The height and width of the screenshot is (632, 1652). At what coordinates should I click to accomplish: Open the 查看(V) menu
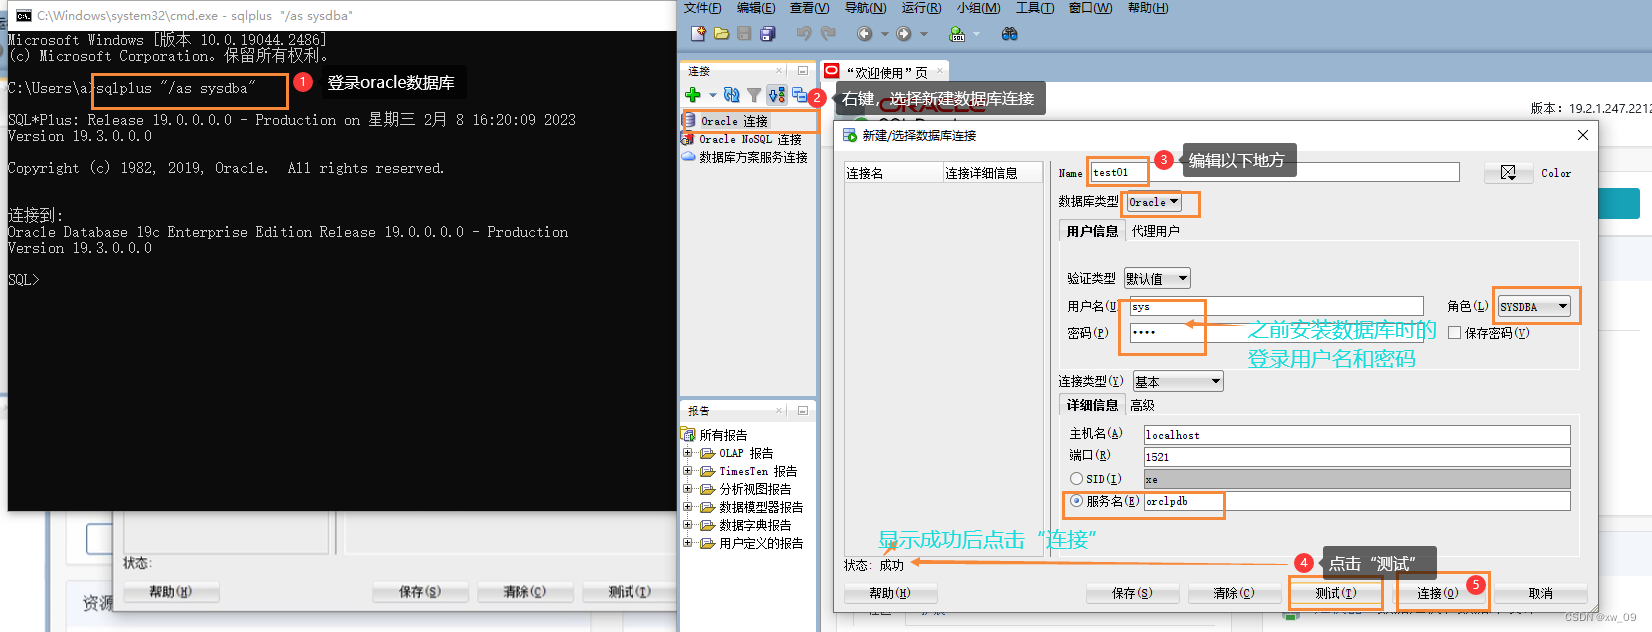point(810,8)
